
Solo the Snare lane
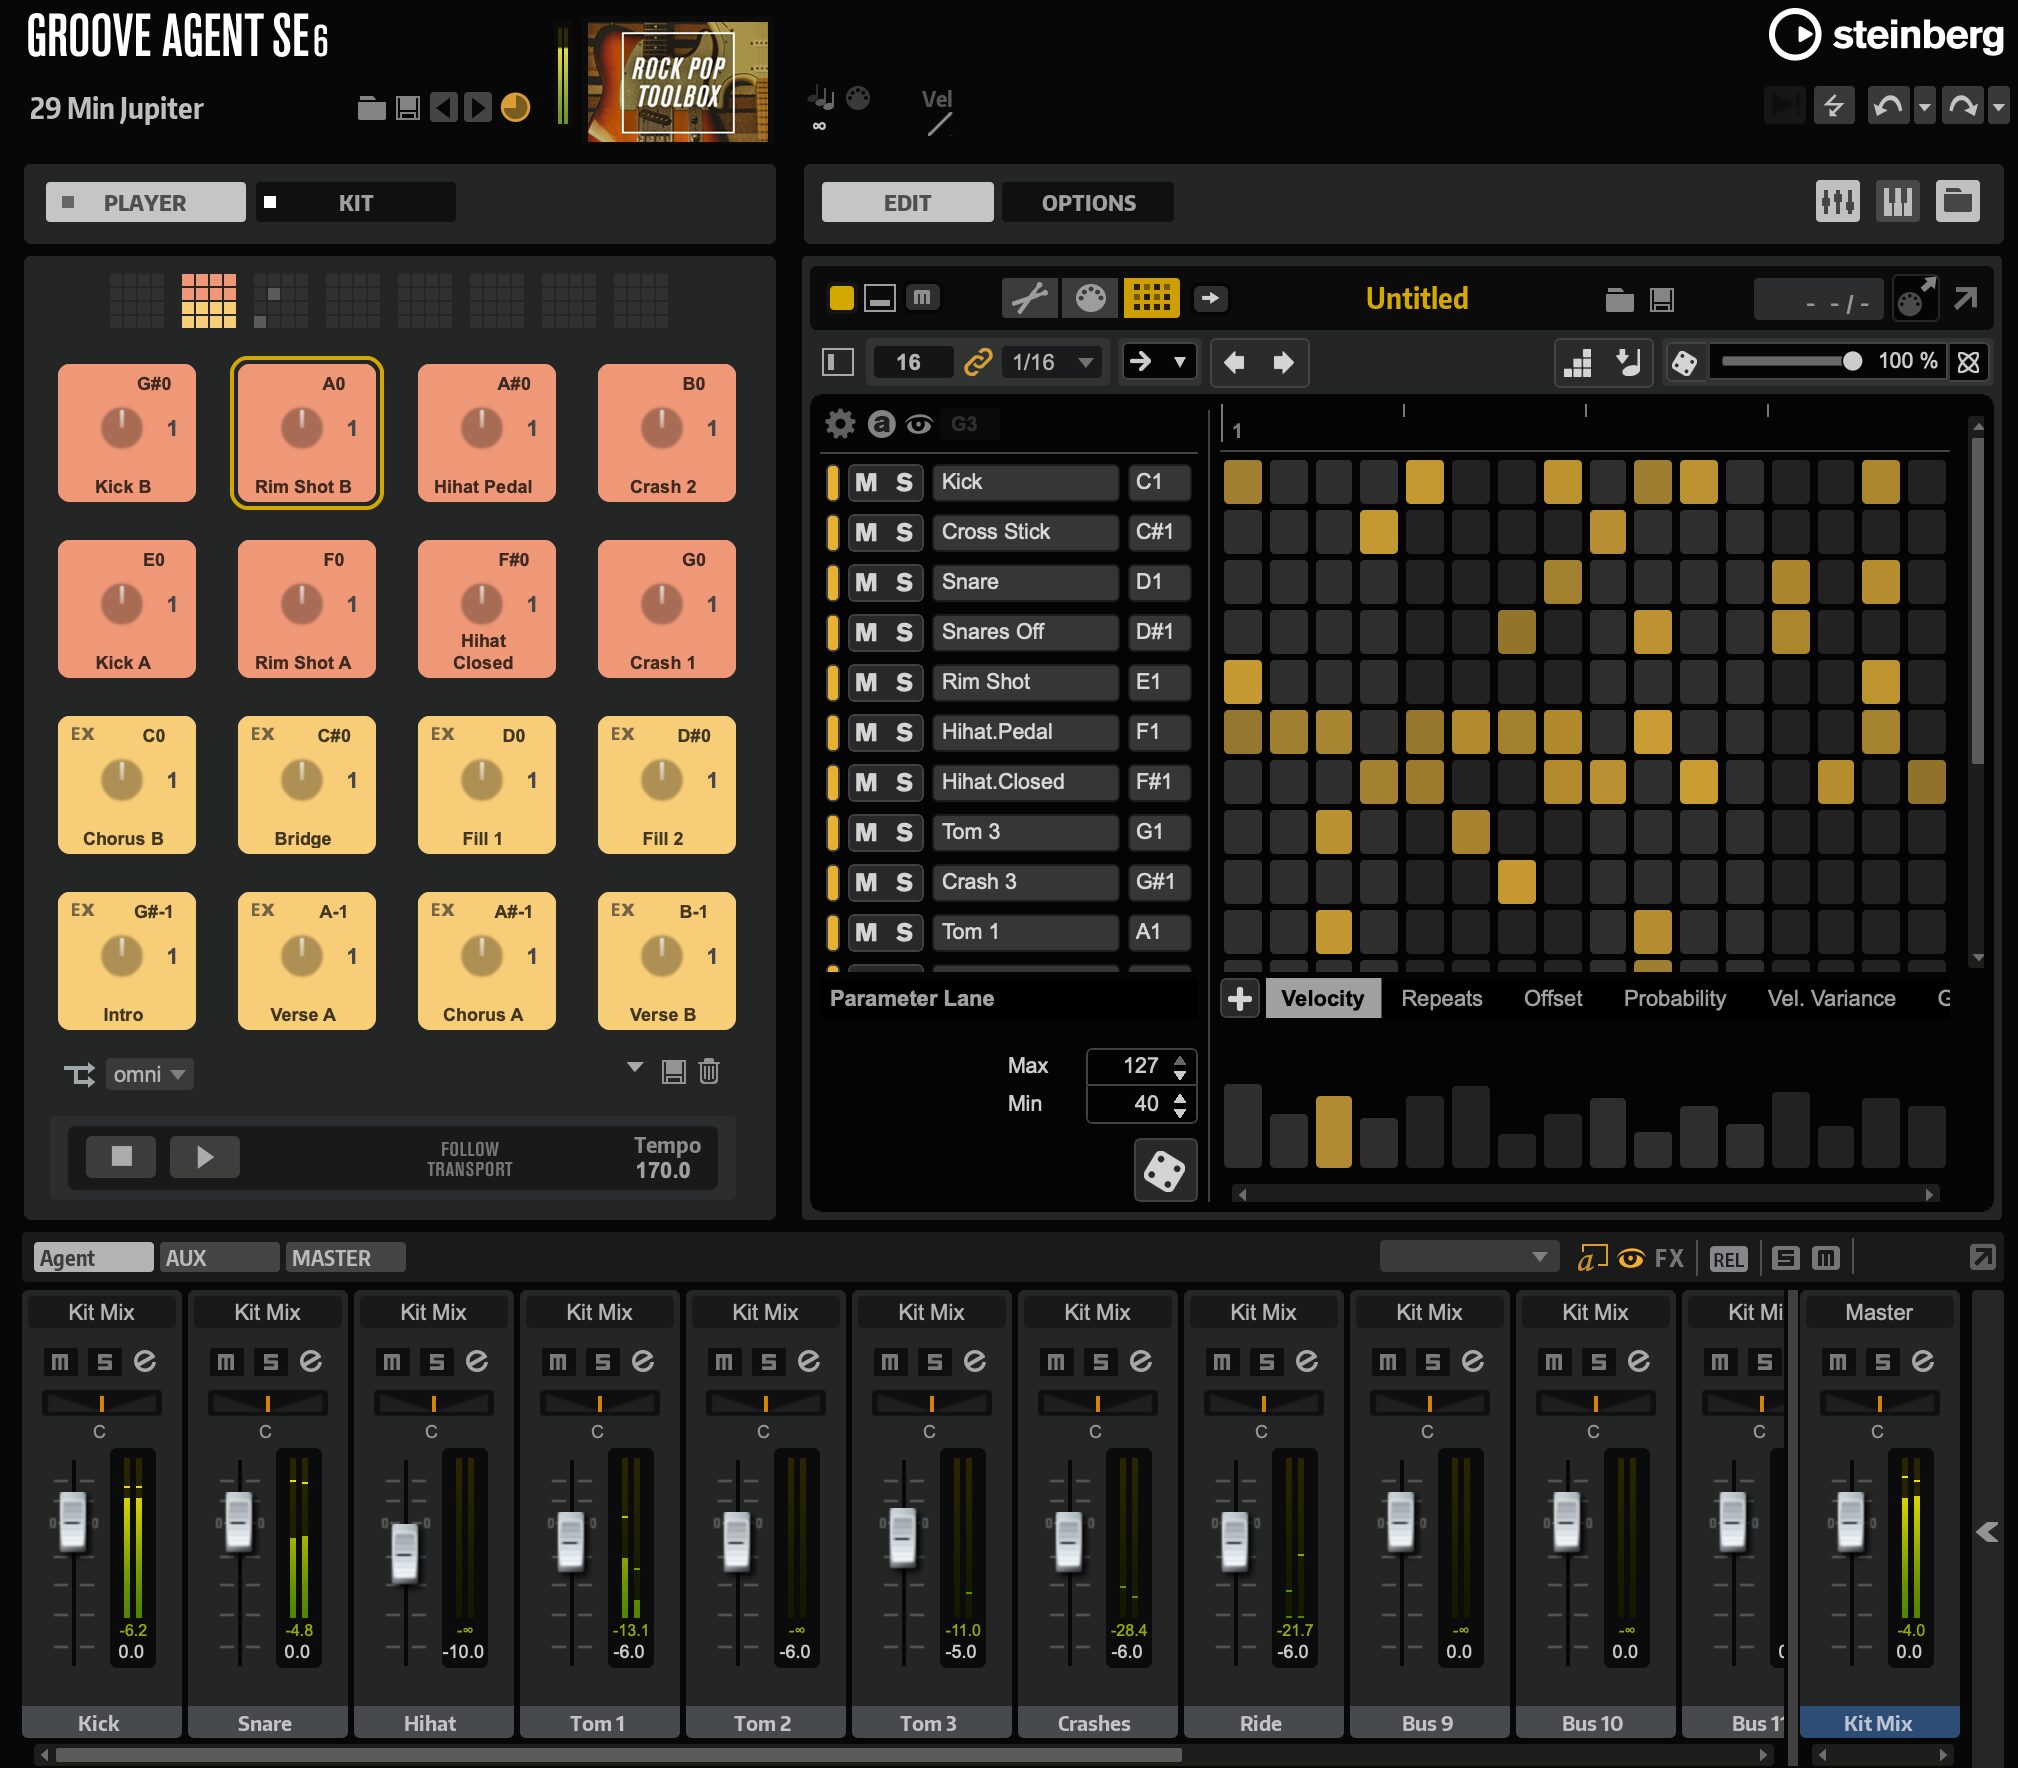pyautogui.click(x=904, y=582)
